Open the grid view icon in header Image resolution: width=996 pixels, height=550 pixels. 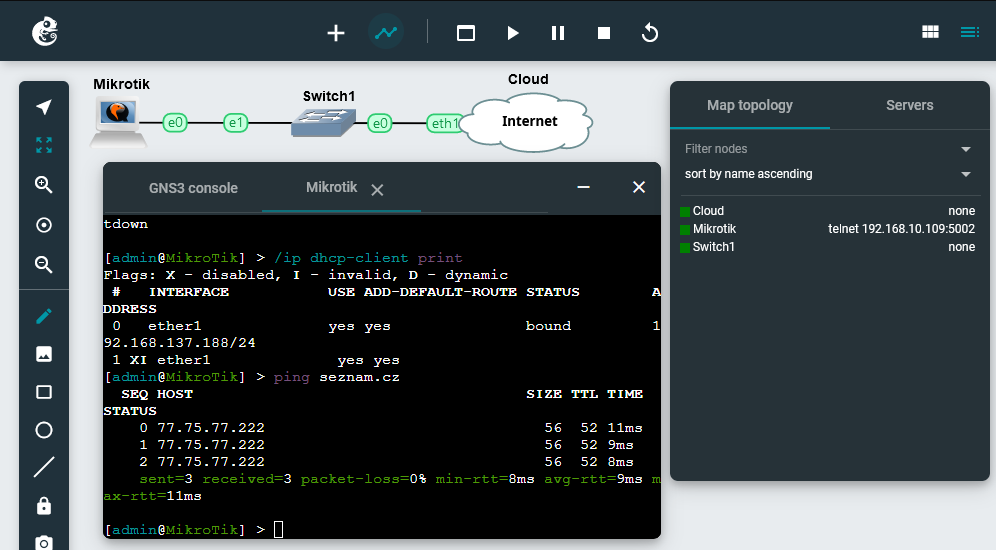pos(930,32)
